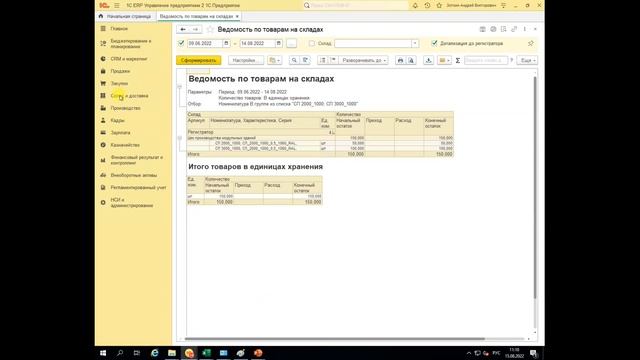Viewport: 640px width, 360px height.
Task: Open CRM и маркетинг section
Action: pos(129,59)
